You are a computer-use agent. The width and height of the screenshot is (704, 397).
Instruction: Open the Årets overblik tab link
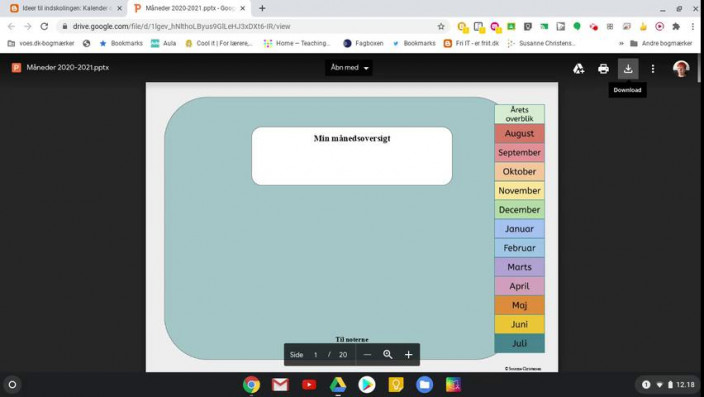(x=519, y=114)
